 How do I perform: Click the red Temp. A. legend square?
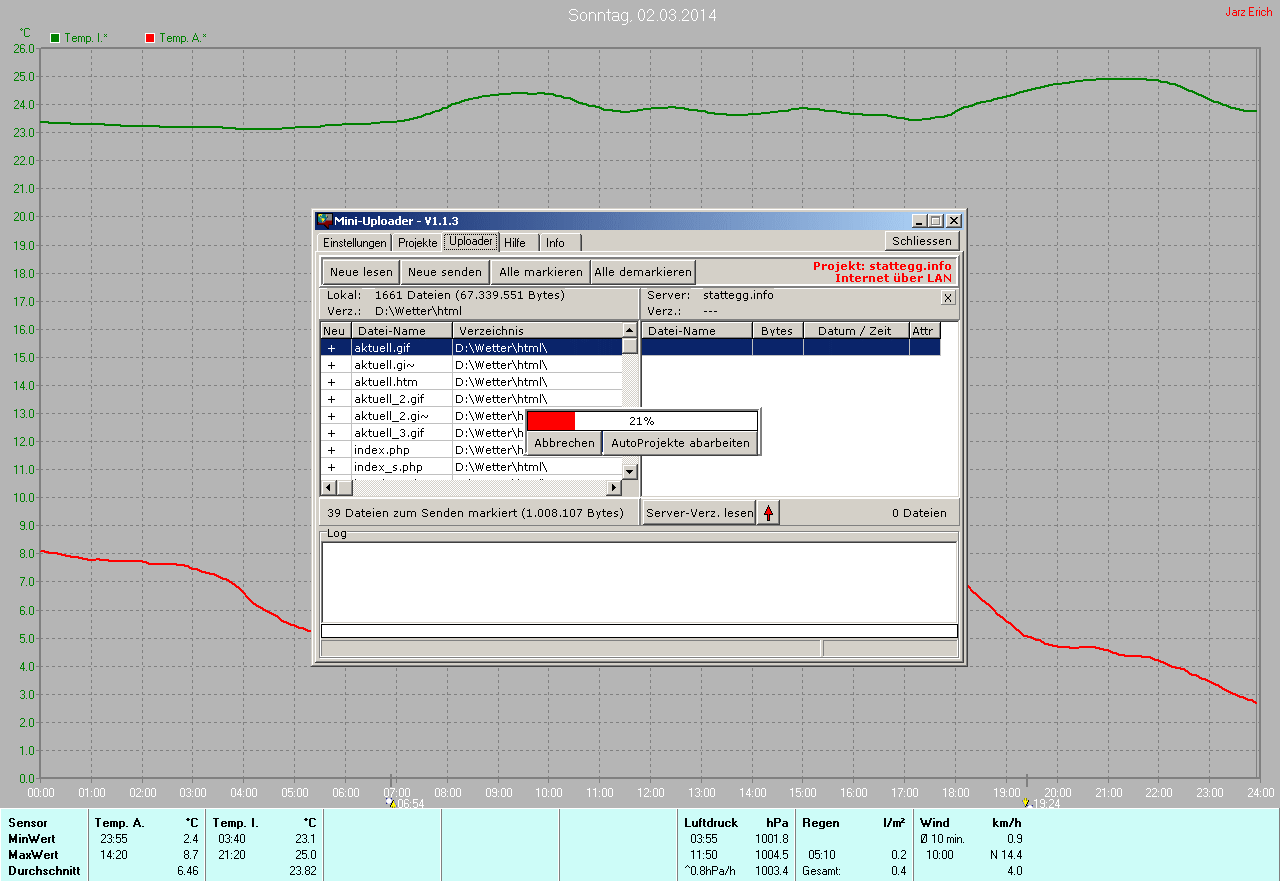coord(150,38)
